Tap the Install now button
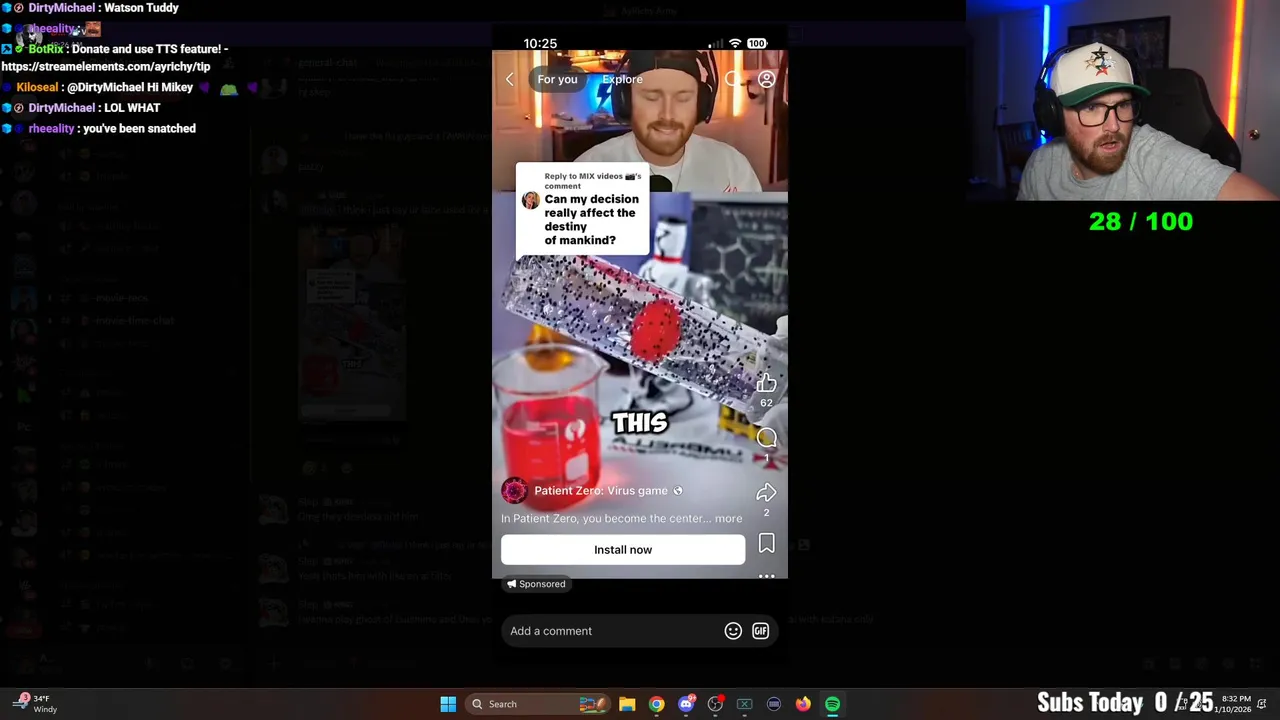1280x720 pixels. 623,549
